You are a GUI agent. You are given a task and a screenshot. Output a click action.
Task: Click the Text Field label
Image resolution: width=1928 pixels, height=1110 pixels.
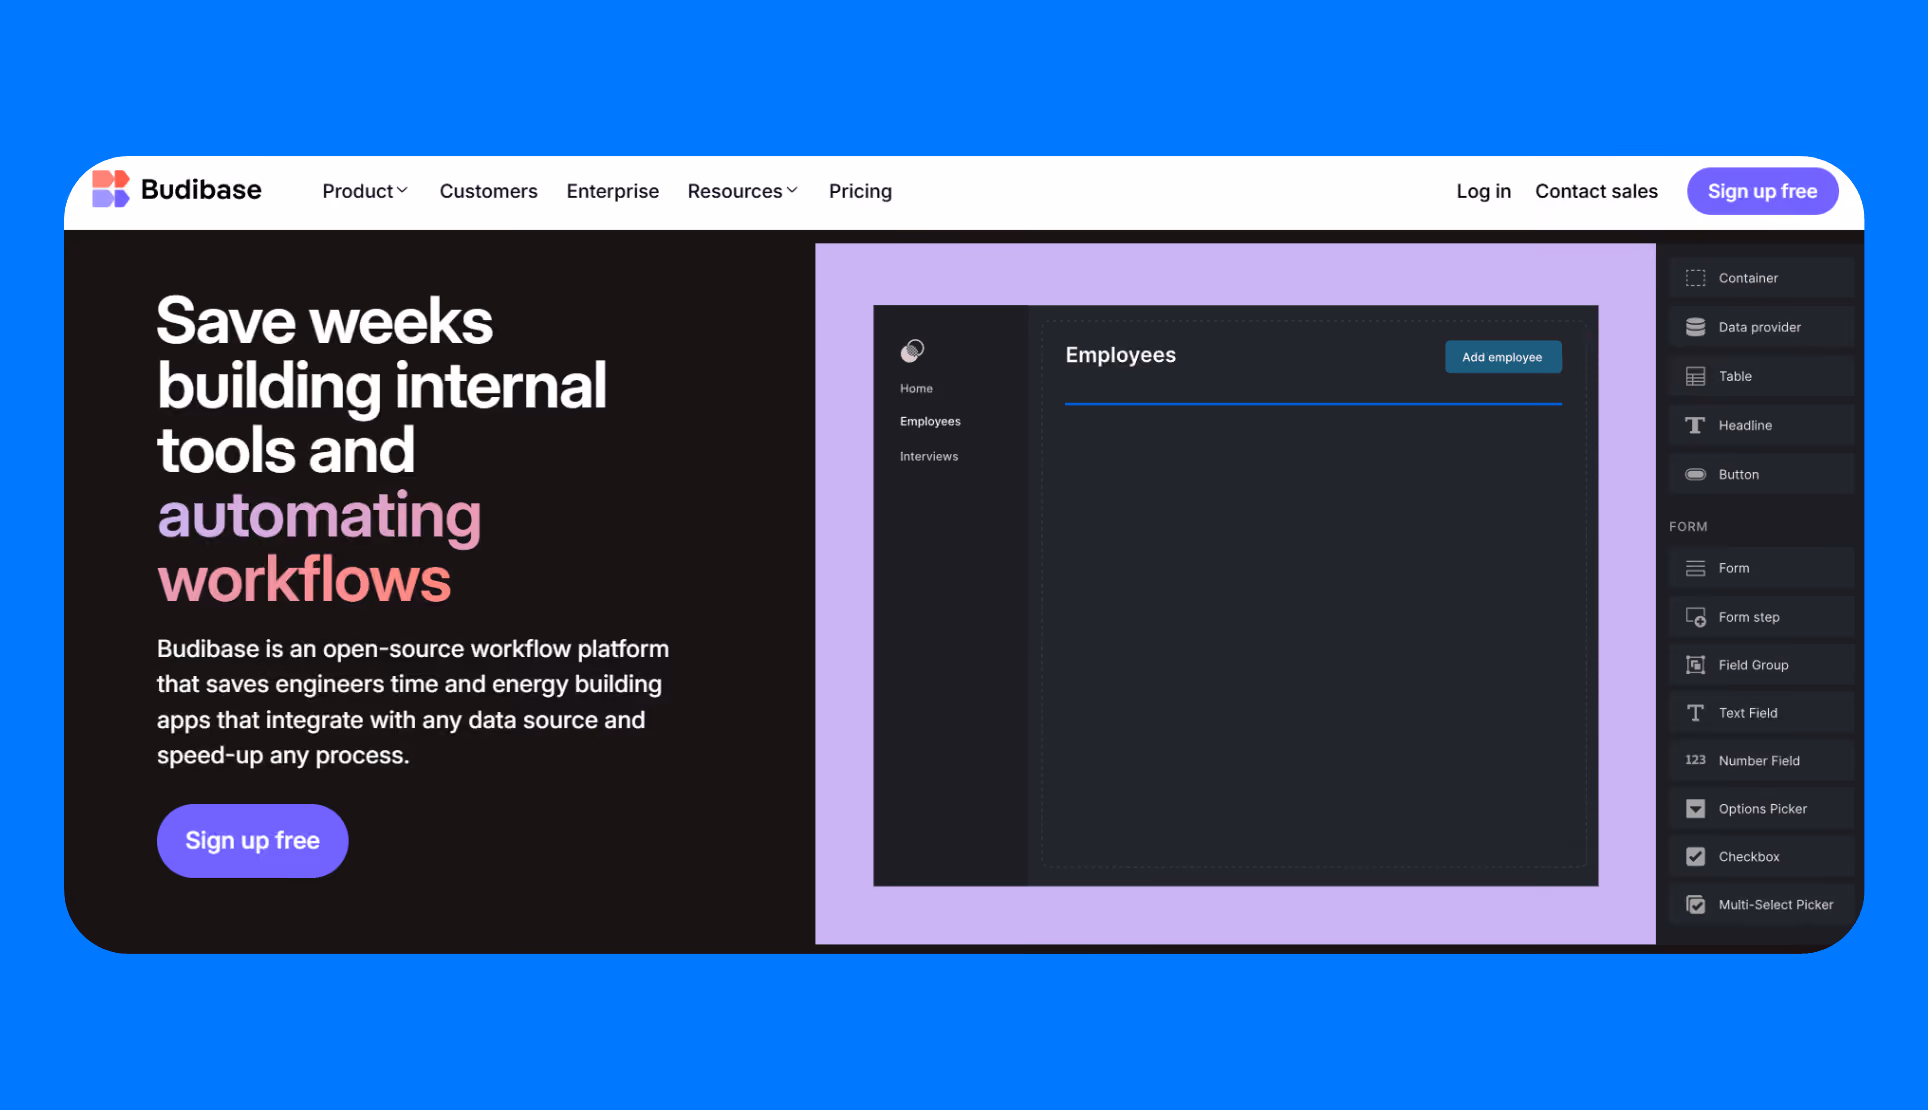point(1748,713)
